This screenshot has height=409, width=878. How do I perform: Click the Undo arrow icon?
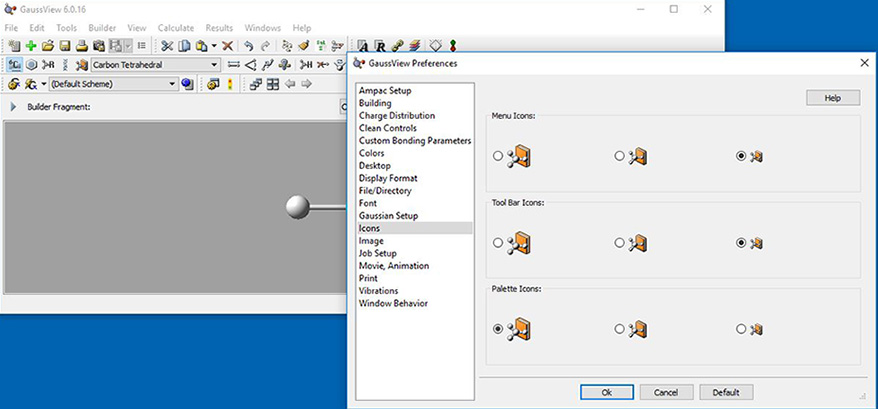248,46
